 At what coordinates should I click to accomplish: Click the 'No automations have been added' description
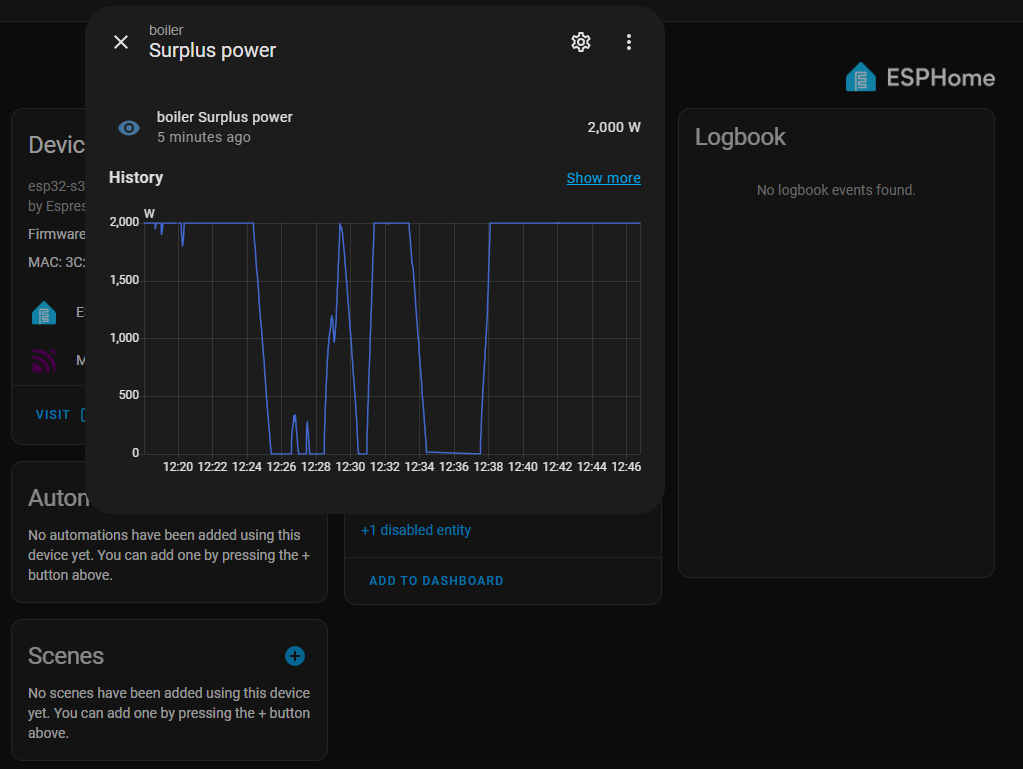point(169,555)
